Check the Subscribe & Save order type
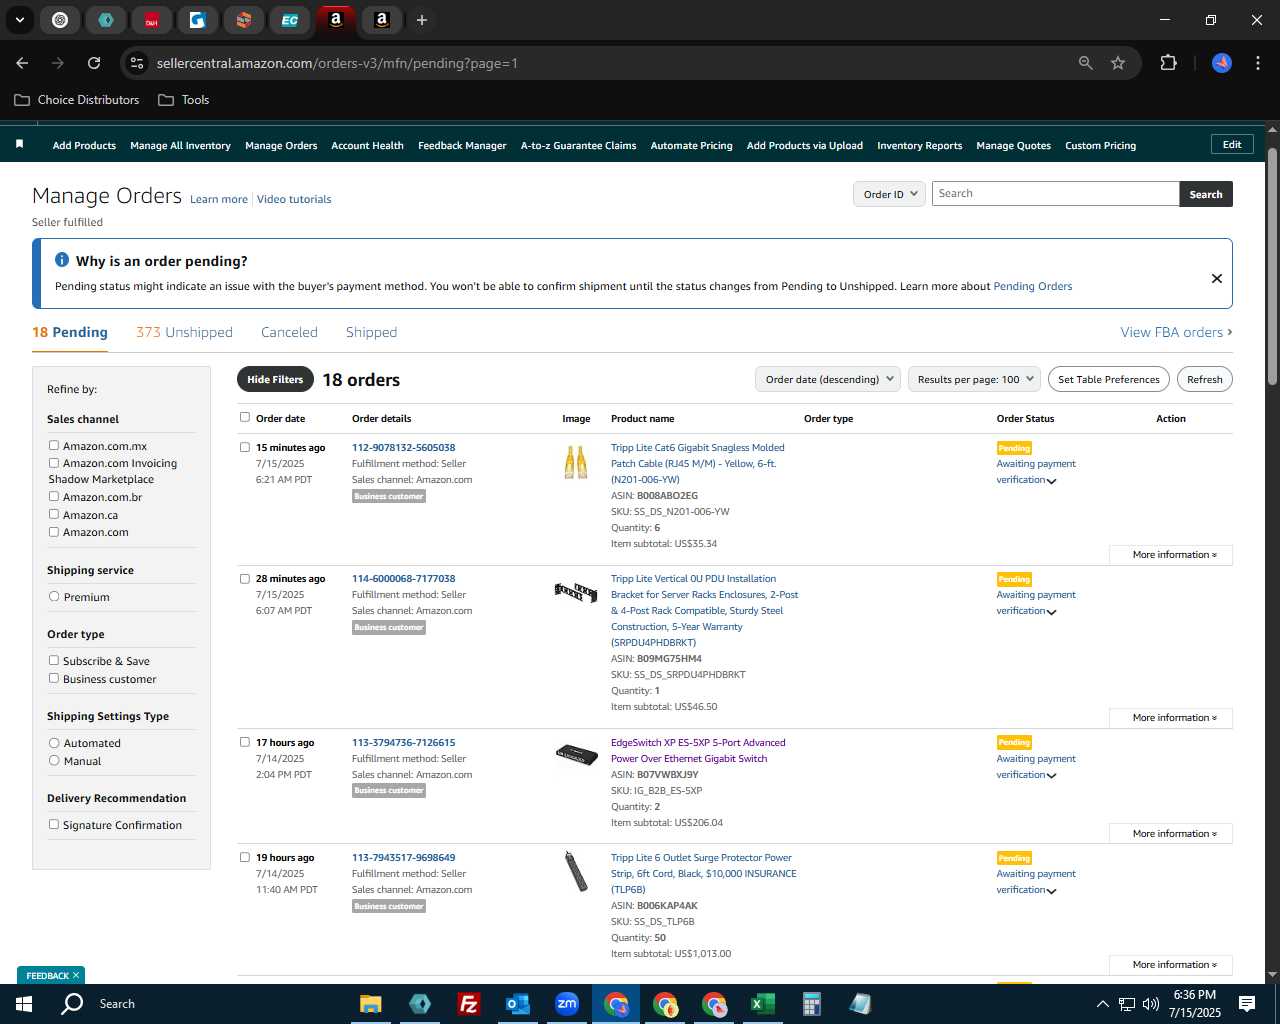 tap(54, 660)
